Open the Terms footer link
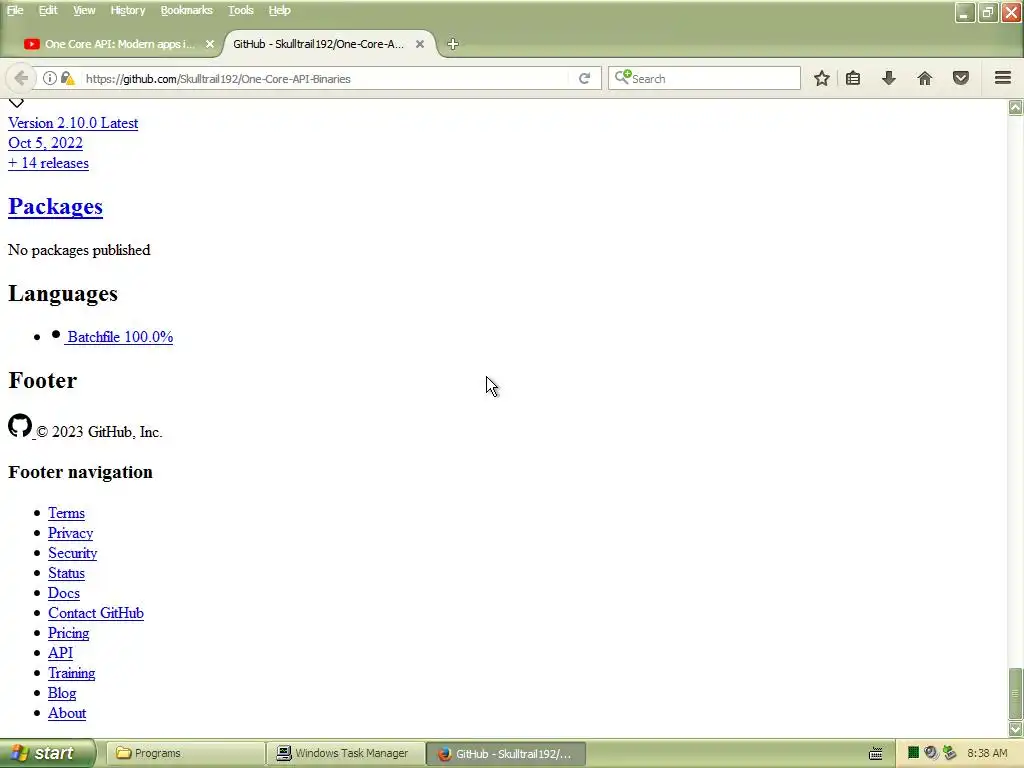This screenshot has height=768, width=1024. coord(67,513)
